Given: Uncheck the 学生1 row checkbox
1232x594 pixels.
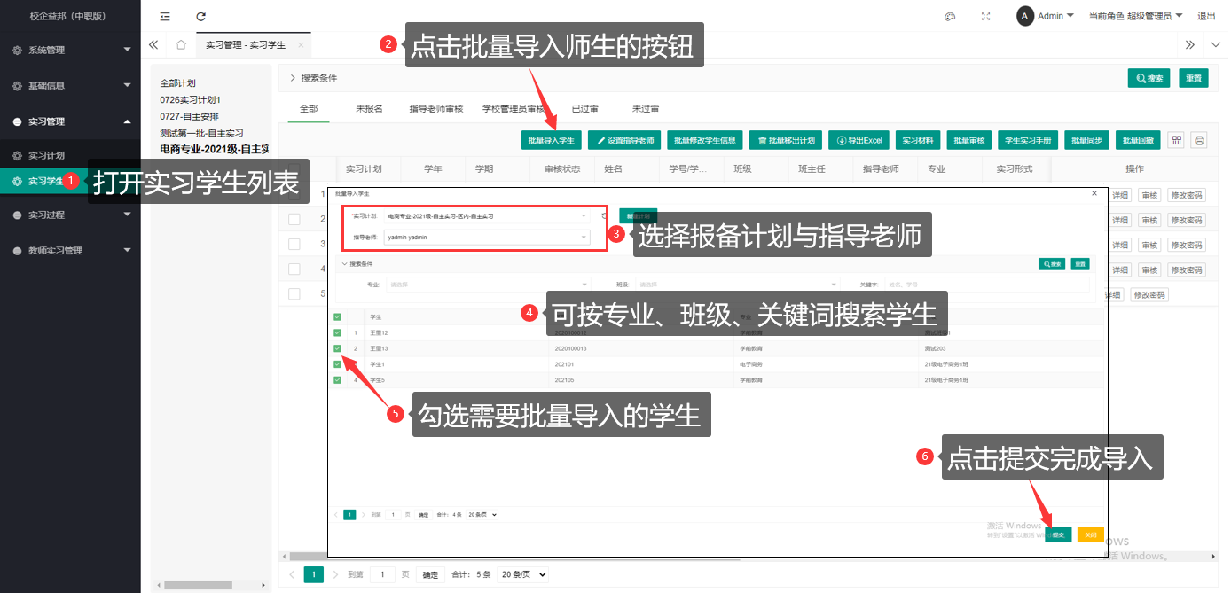Looking at the screenshot, I should (337, 364).
